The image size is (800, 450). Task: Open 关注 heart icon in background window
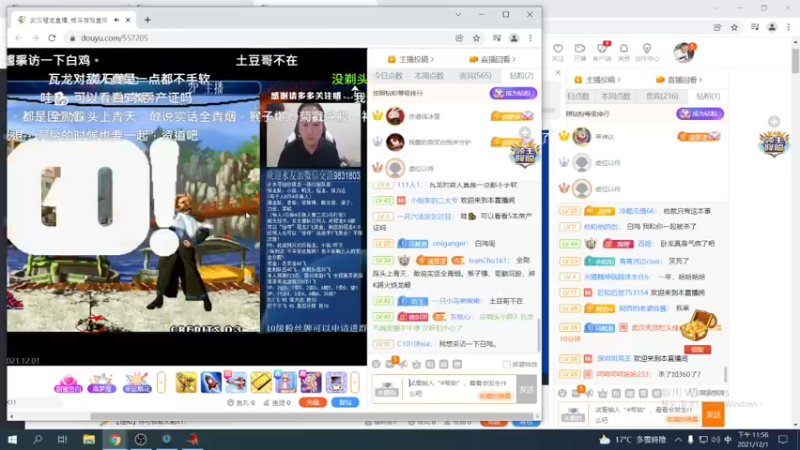click(x=558, y=48)
